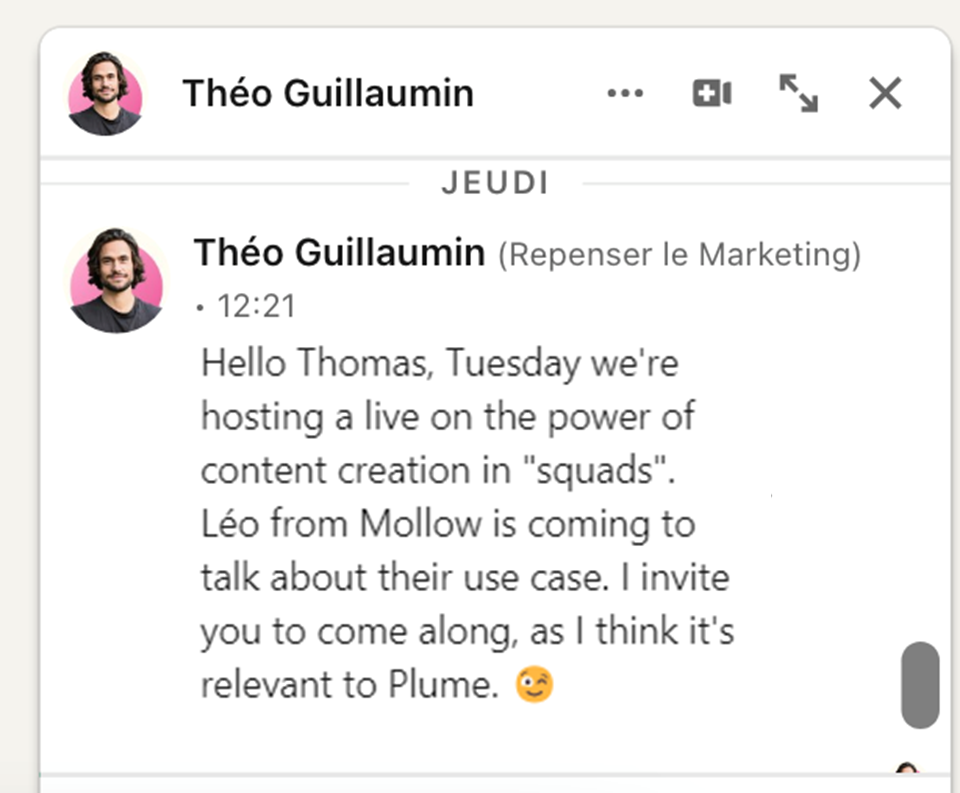Click the conversation scrollbar thumb

click(920, 685)
